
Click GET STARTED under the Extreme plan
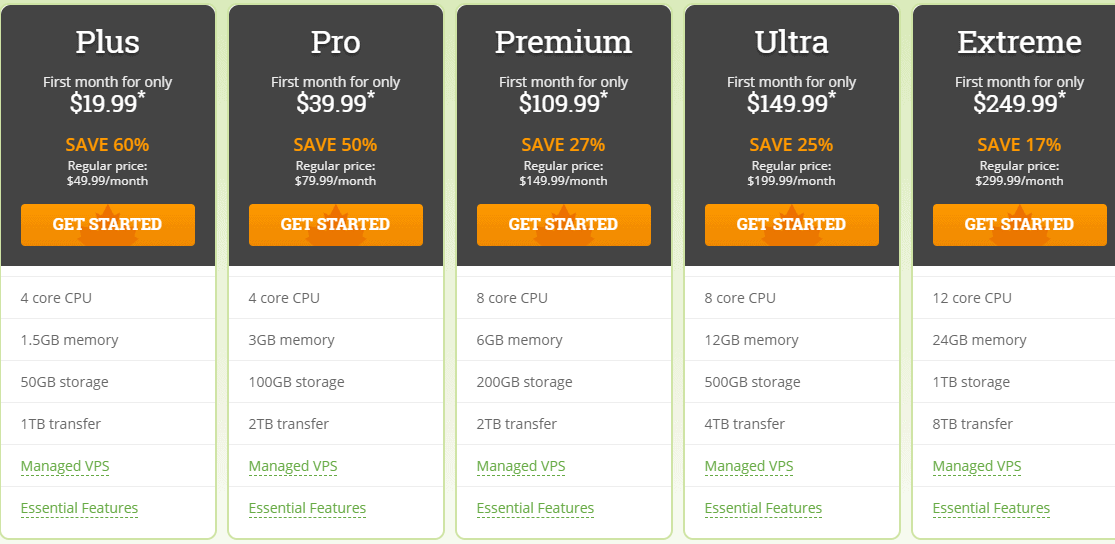point(1020,225)
